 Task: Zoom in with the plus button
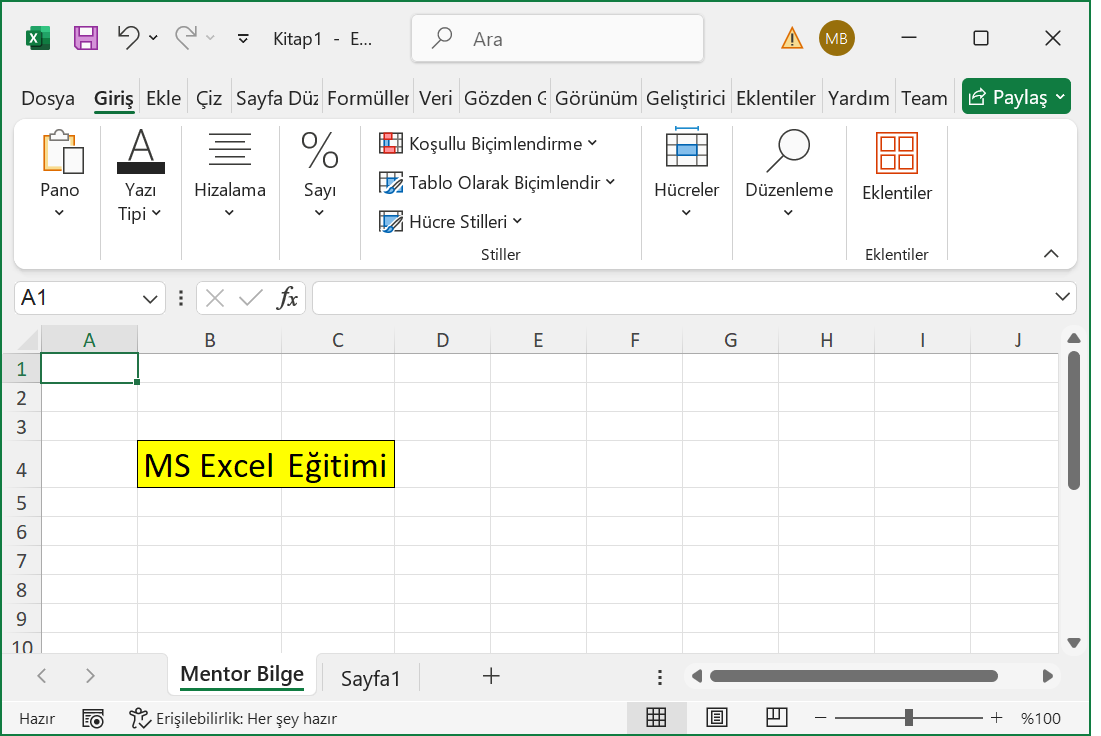[x=996, y=718]
